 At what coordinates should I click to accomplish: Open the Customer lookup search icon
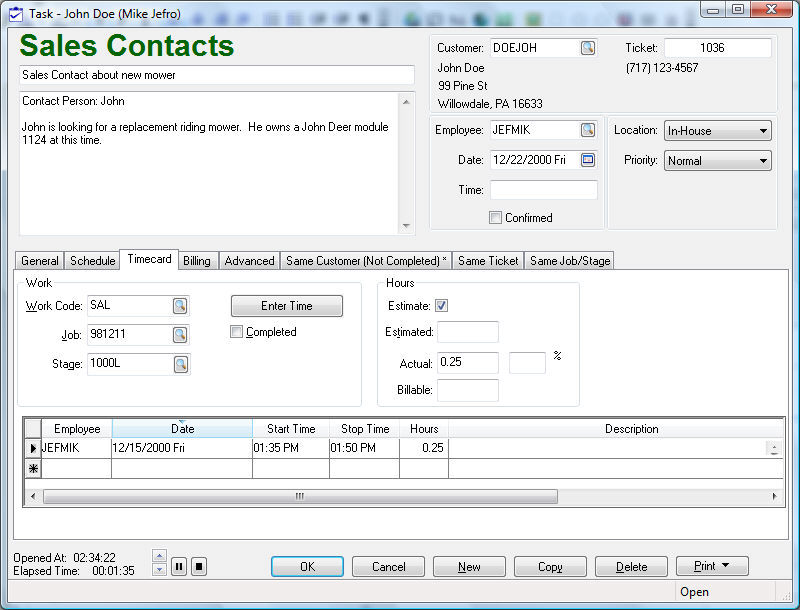pyautogui.click(x=587, y=48)
